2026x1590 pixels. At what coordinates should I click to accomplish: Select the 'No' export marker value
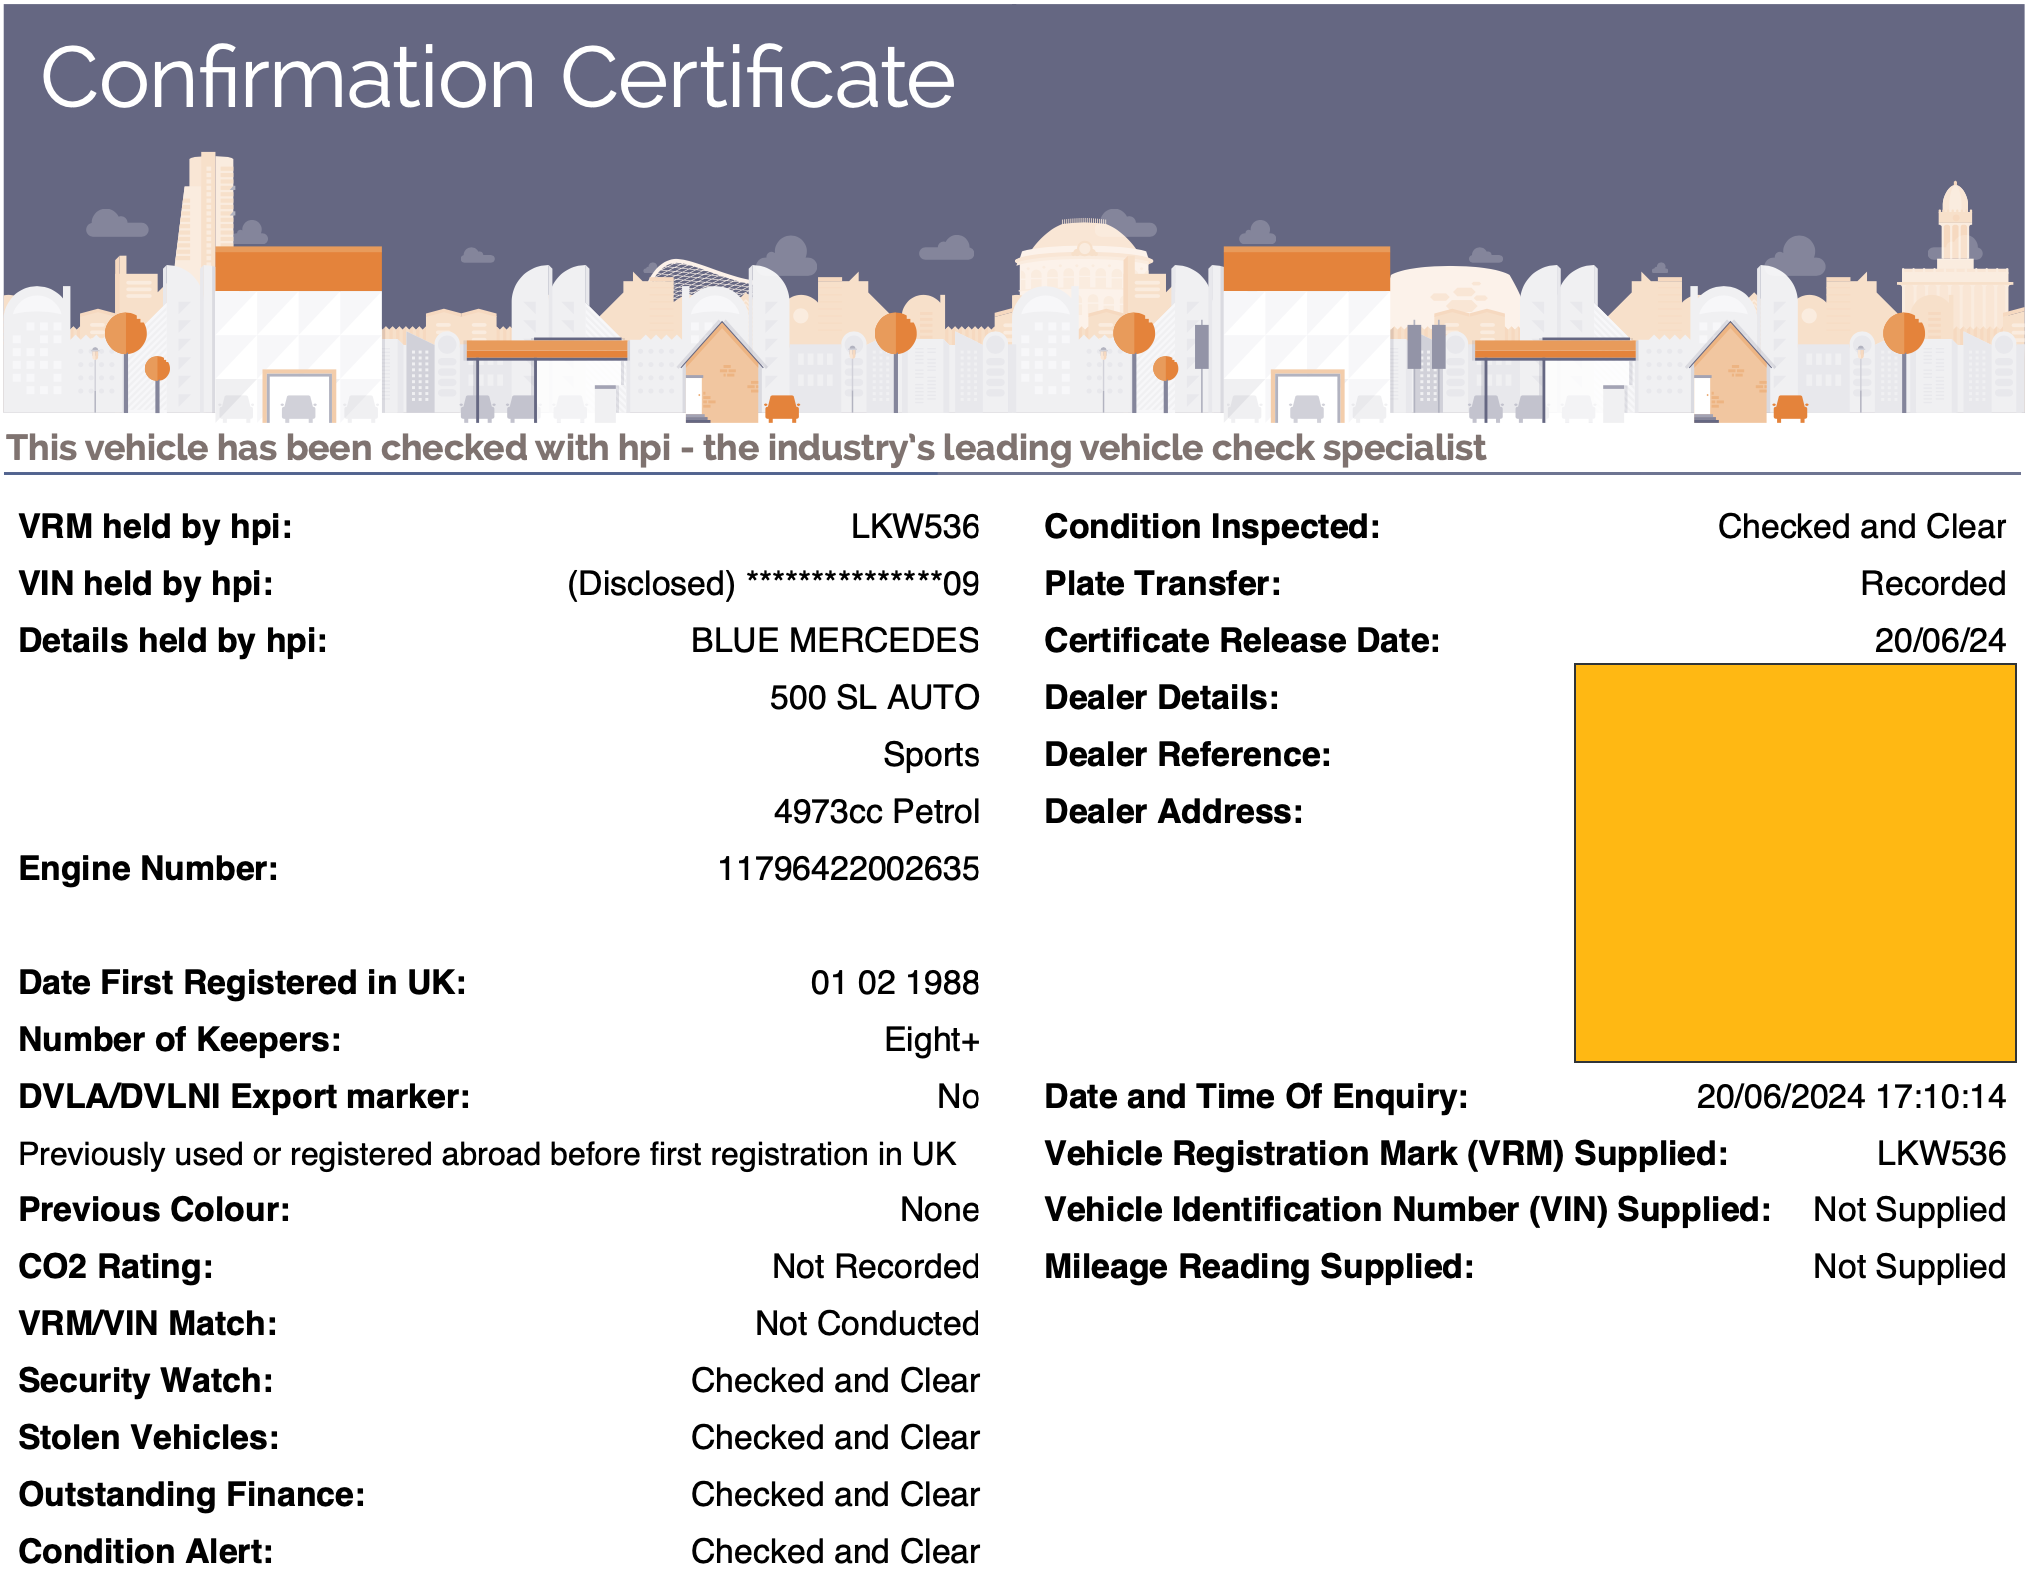click(958, 1097)
